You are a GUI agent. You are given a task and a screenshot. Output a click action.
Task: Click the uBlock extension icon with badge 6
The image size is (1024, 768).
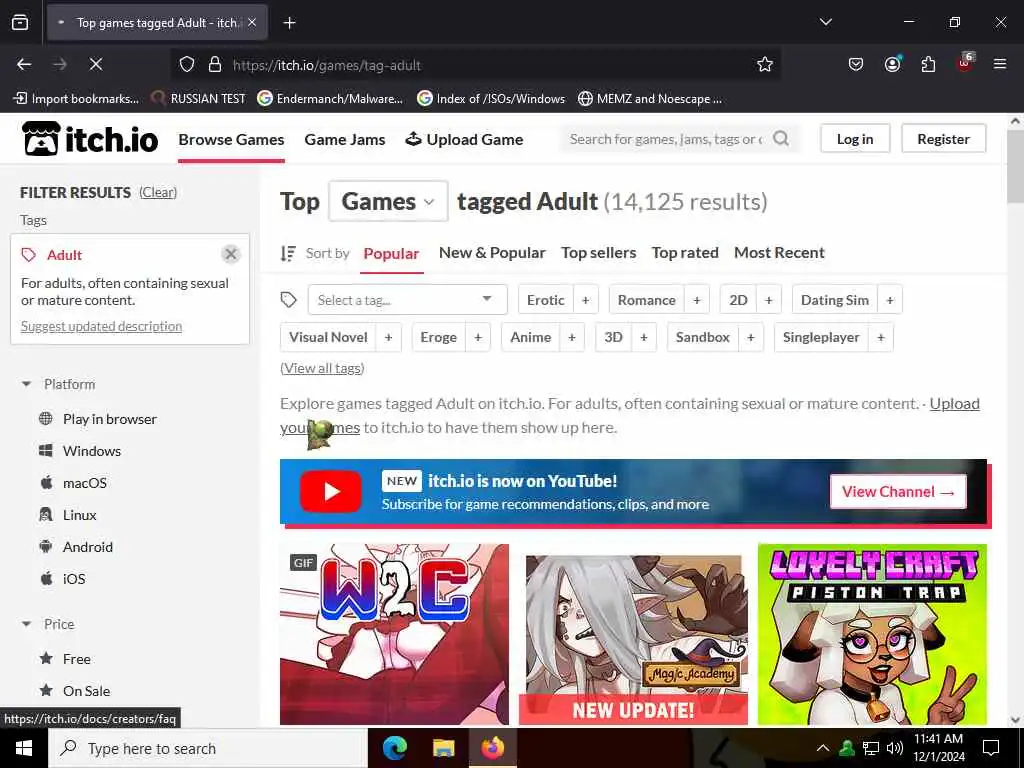[965, 63]
